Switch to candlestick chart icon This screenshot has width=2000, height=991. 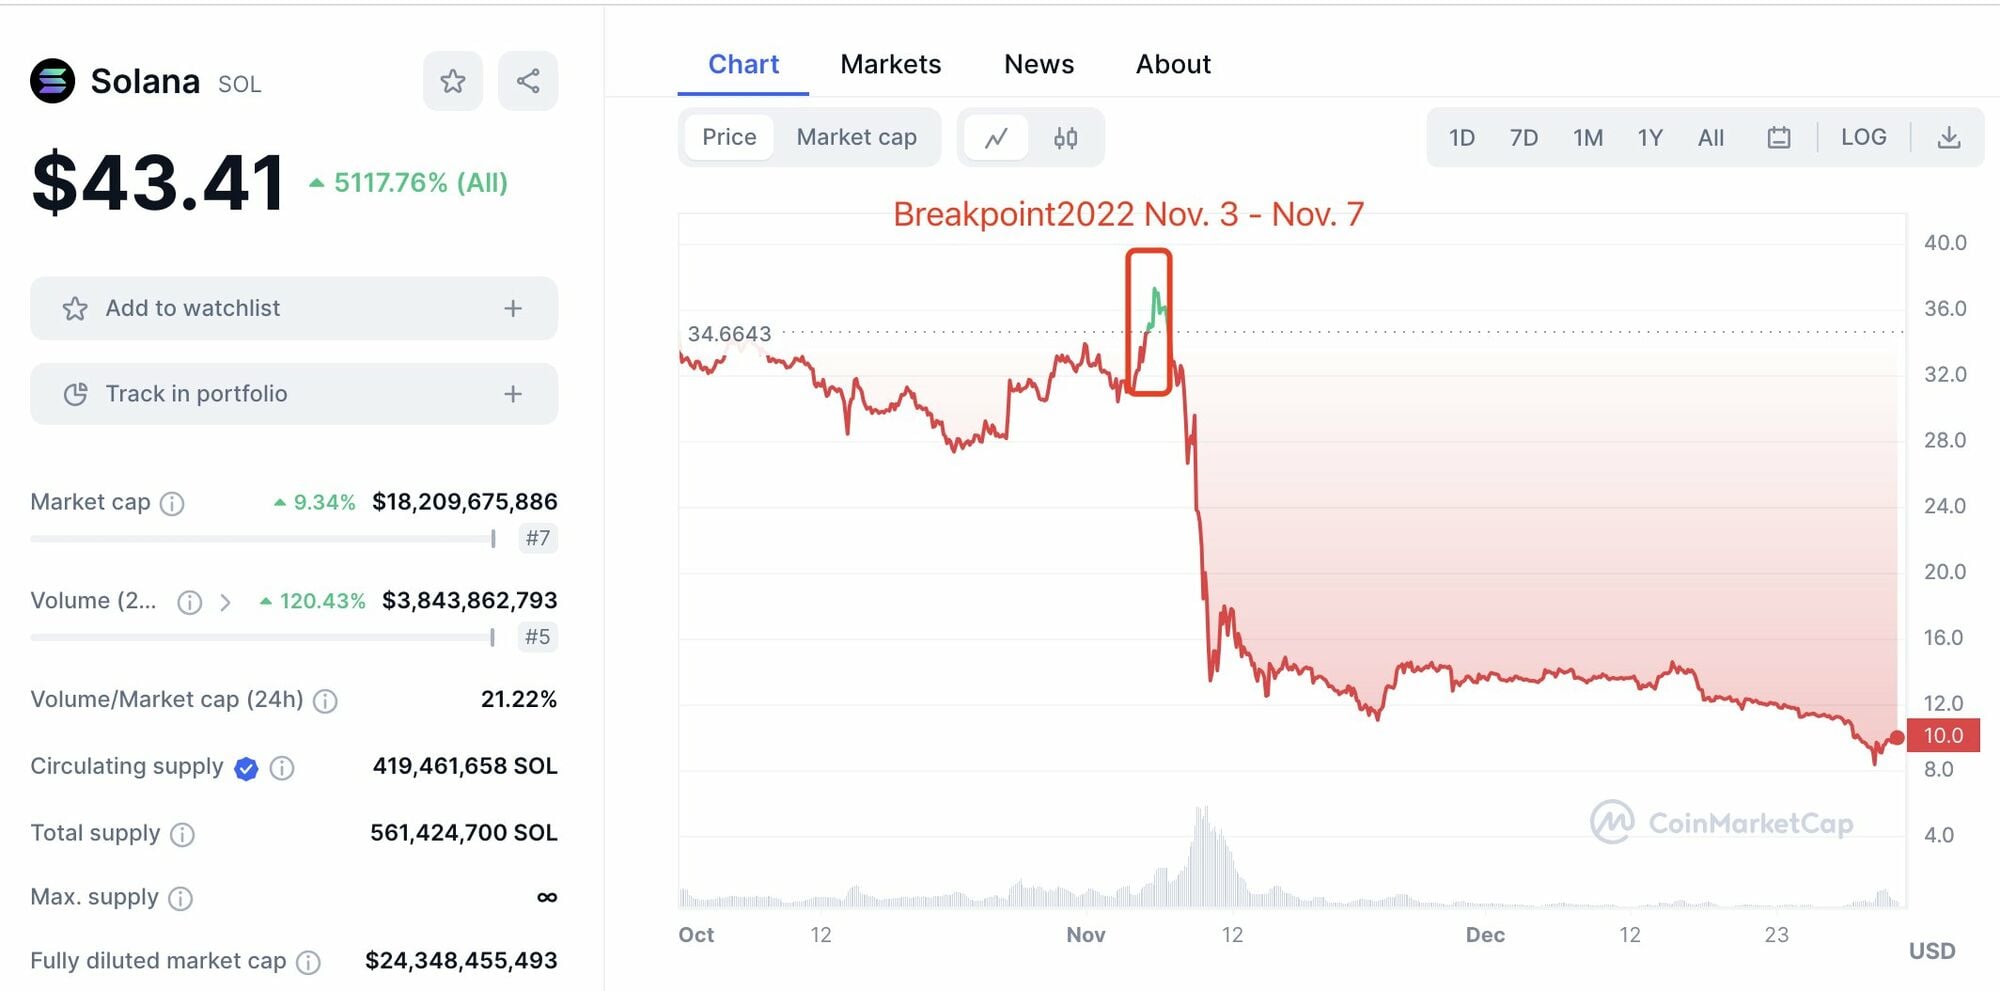click(1066, 138)
